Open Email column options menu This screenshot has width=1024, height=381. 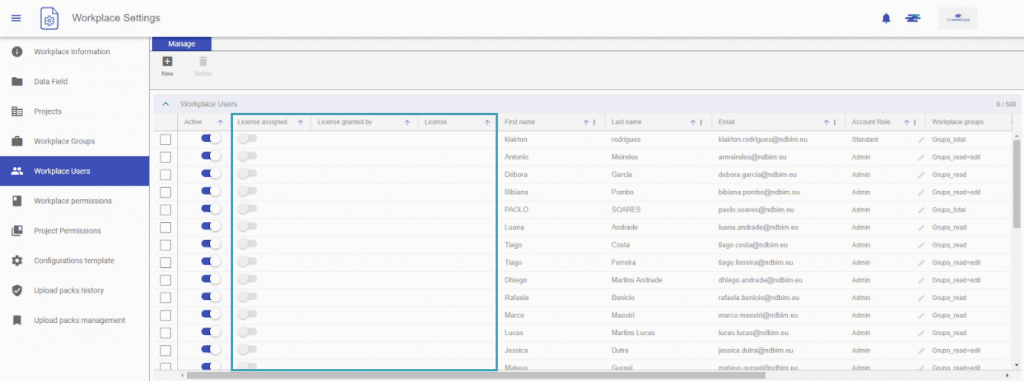coord(835,122)
